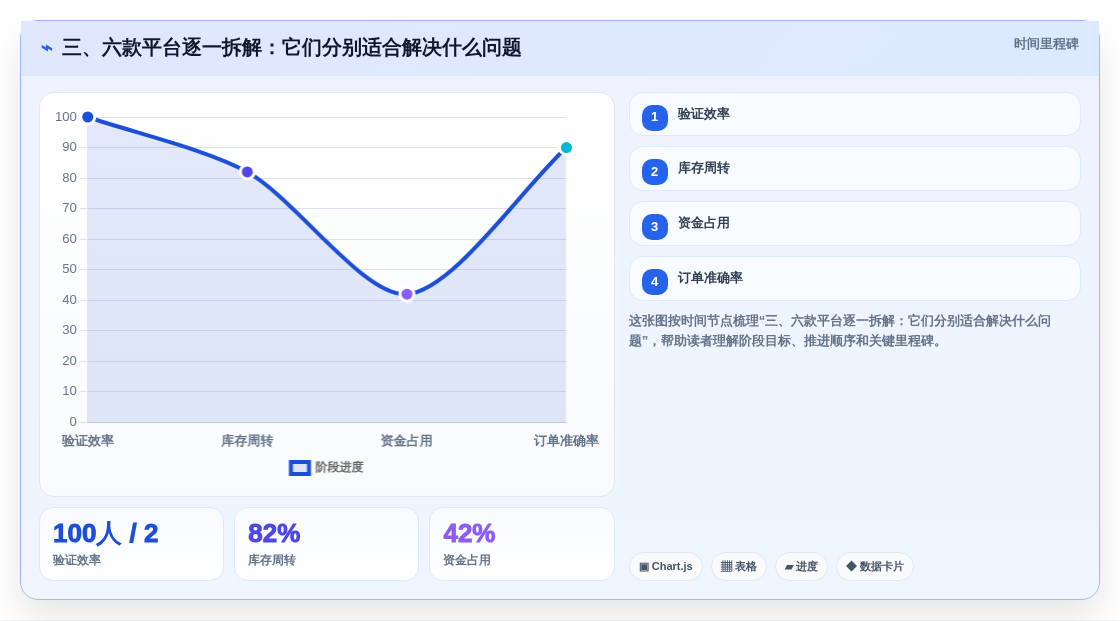
Task: Click the 42% 资金占用 stat card
Action: [522, 544]
